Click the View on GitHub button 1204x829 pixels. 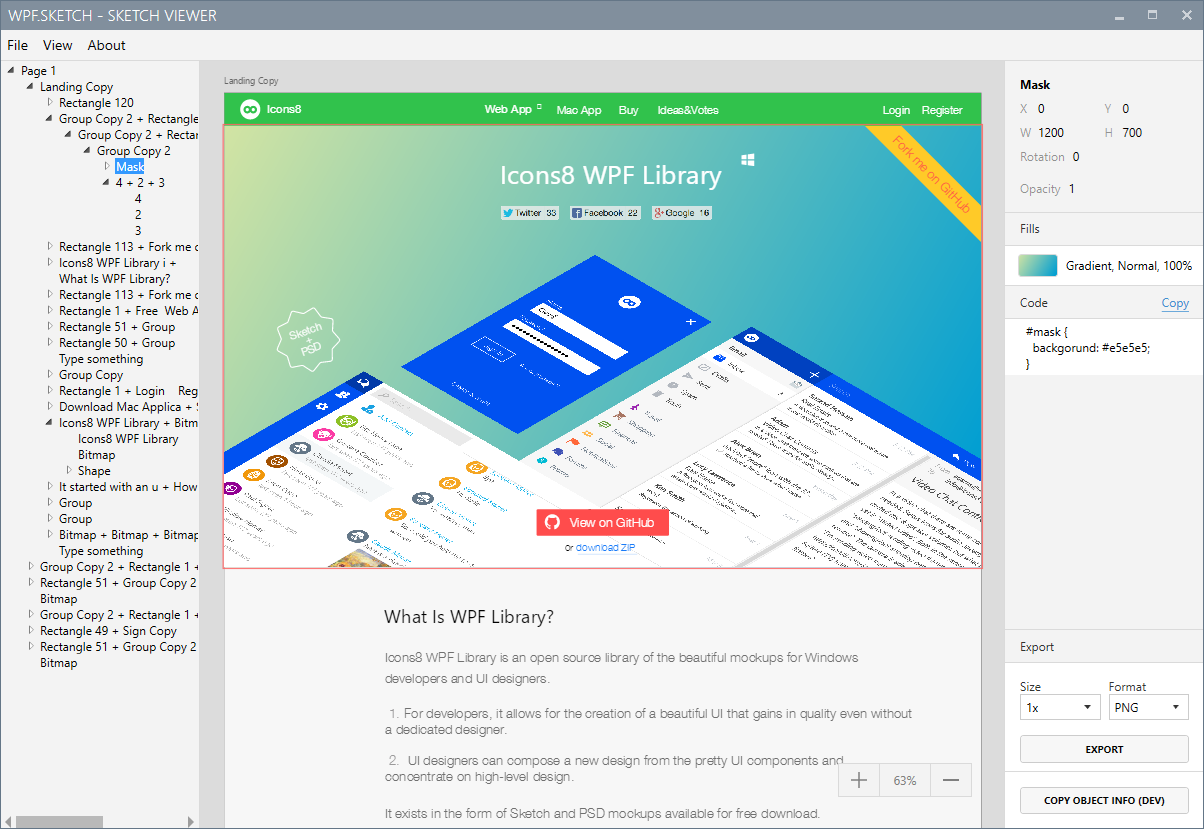tap(602, 522)
